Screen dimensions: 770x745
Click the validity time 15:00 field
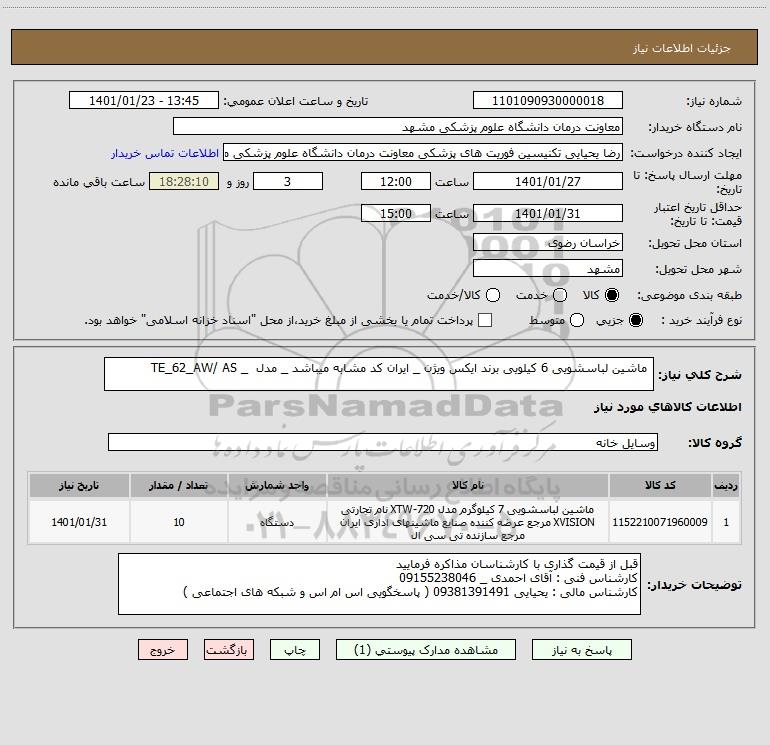coord(396,213)
